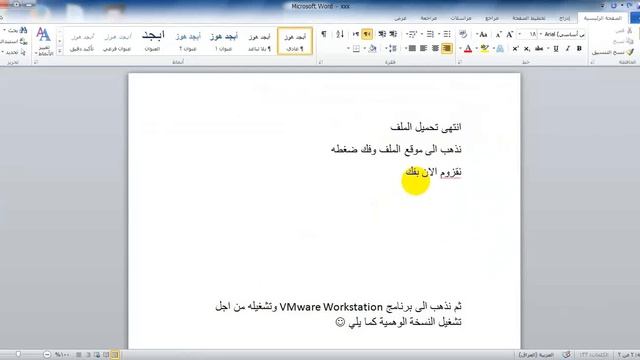
Task: Apply yellow text highlight color
Action: (484, 49)
